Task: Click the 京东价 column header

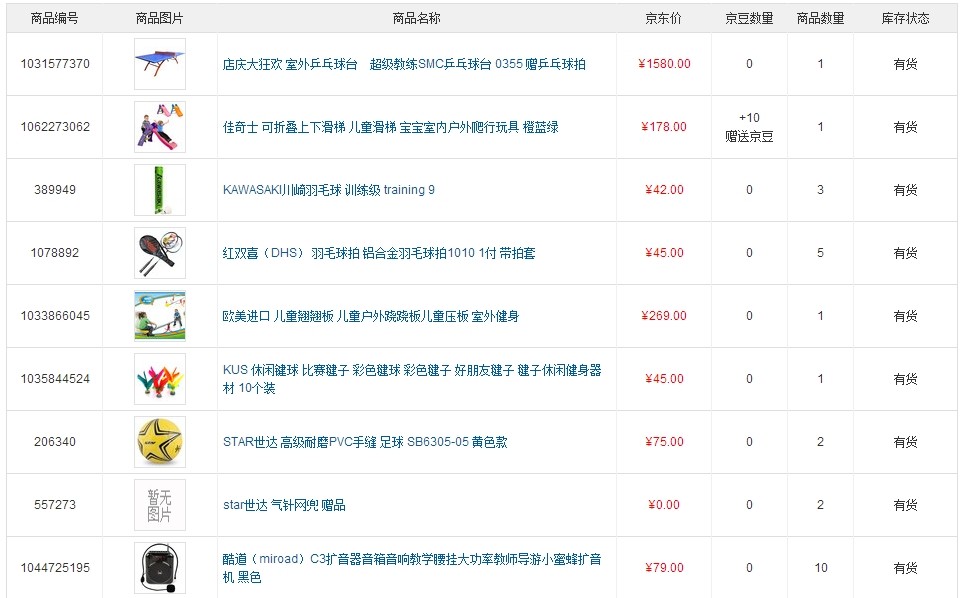Action: click(x=663, y=18)
